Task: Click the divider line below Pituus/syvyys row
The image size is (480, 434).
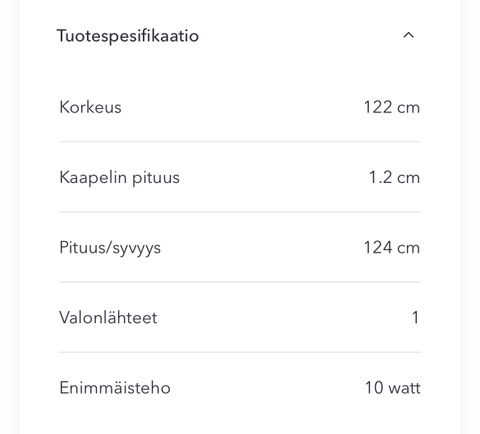Action: pos(240,282)
